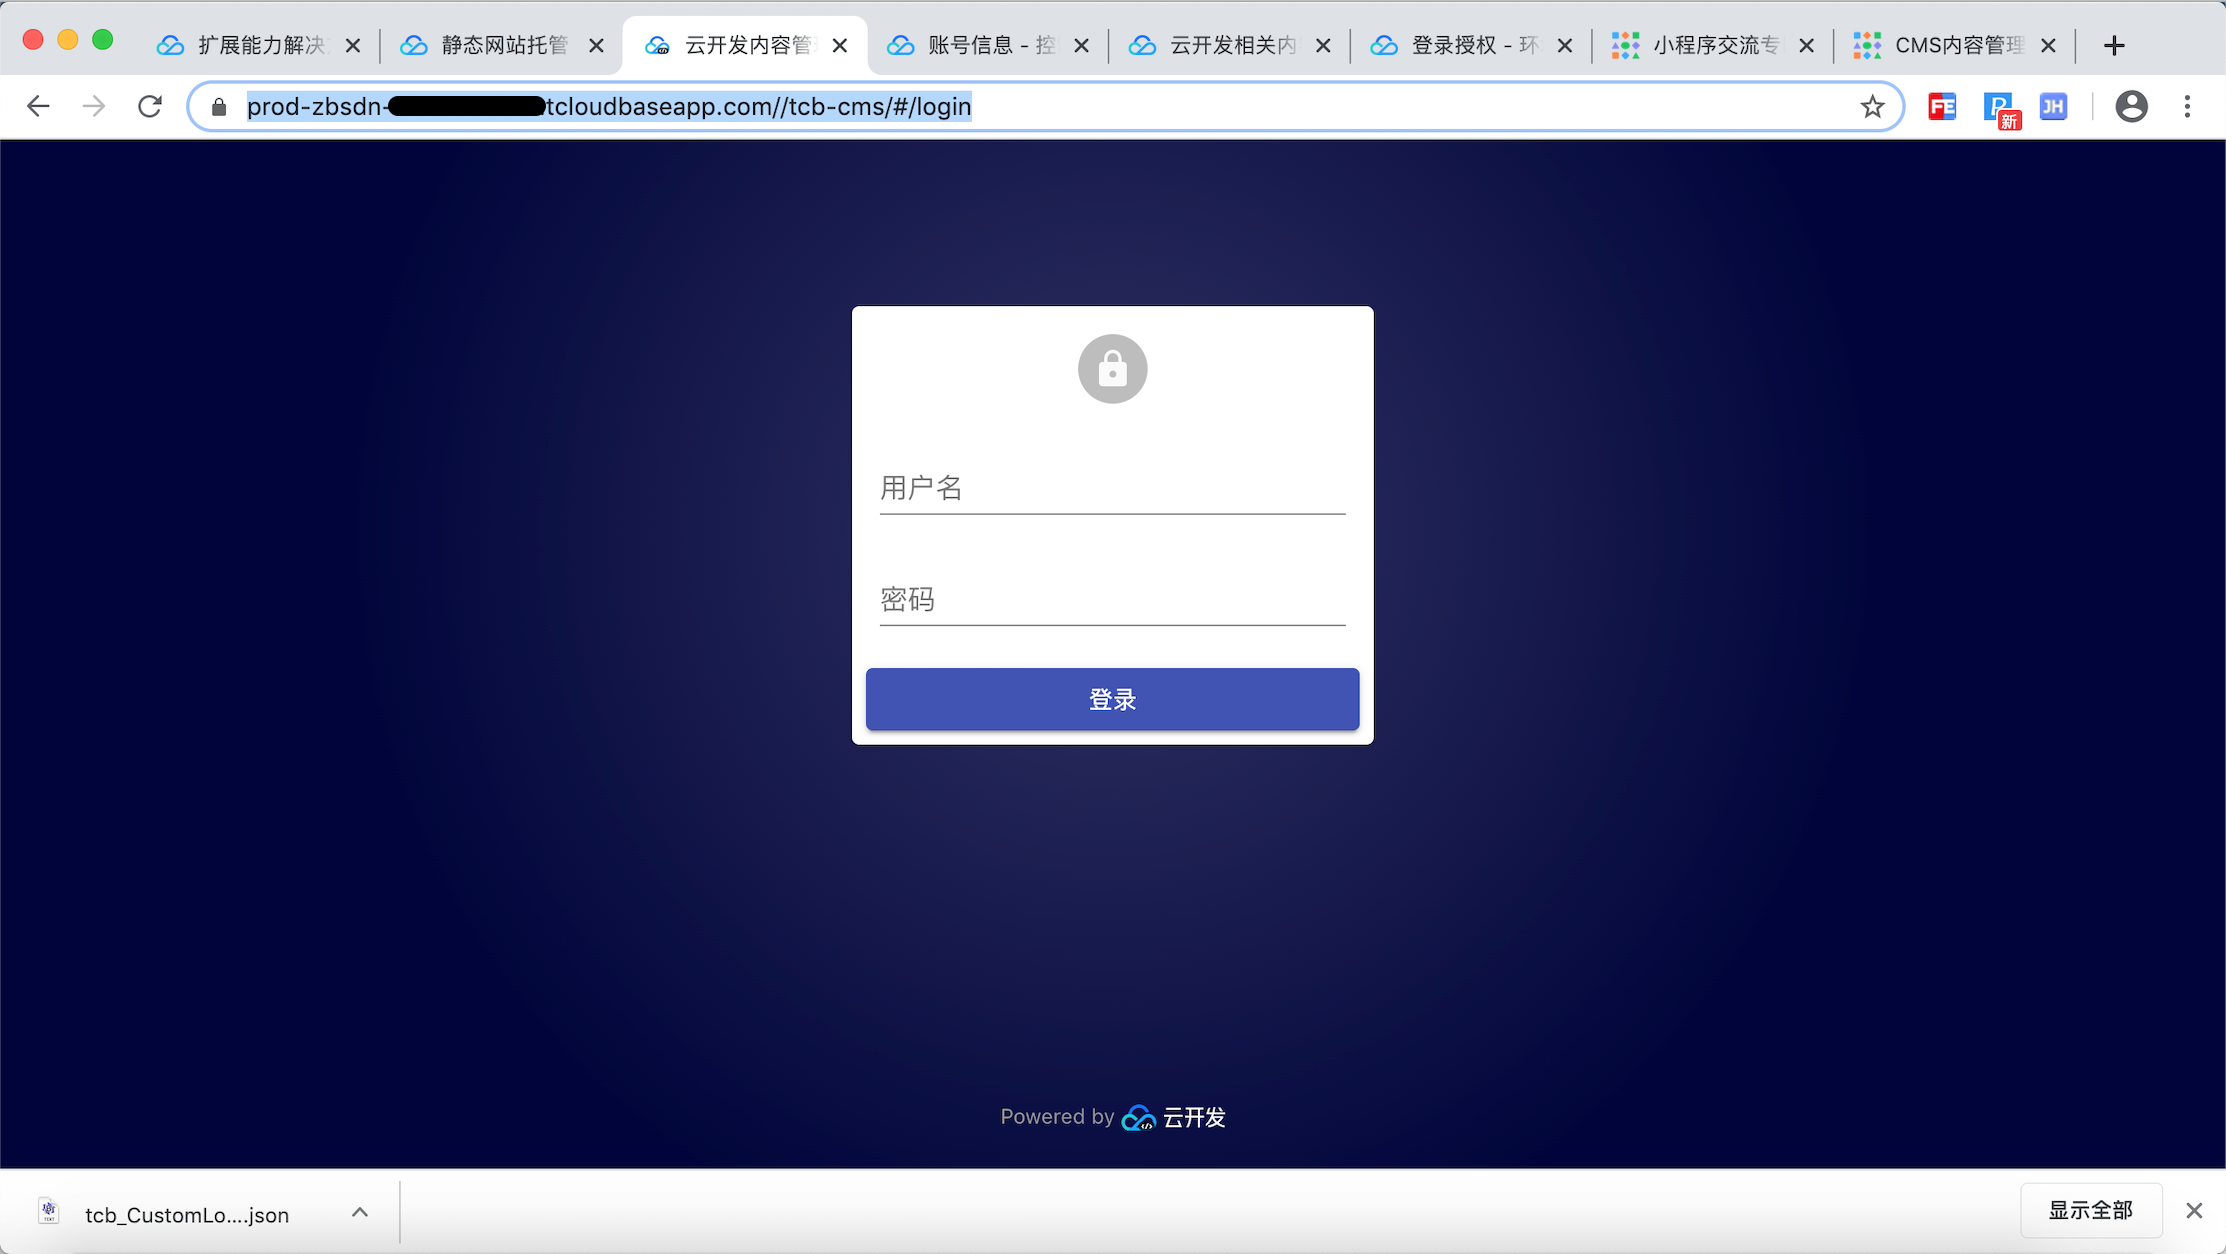The width and height of the screenshot is (2226, 1254).
Task: Close the 登录授权 tab
Action: tap(1565, 45)
